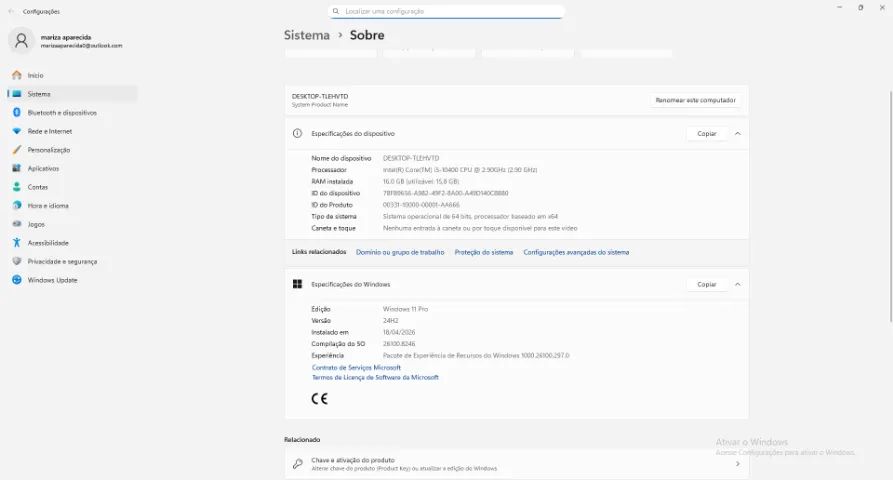
Task: Click the processor value Intel Core i5-10400
Action: [x=460, y=170]
